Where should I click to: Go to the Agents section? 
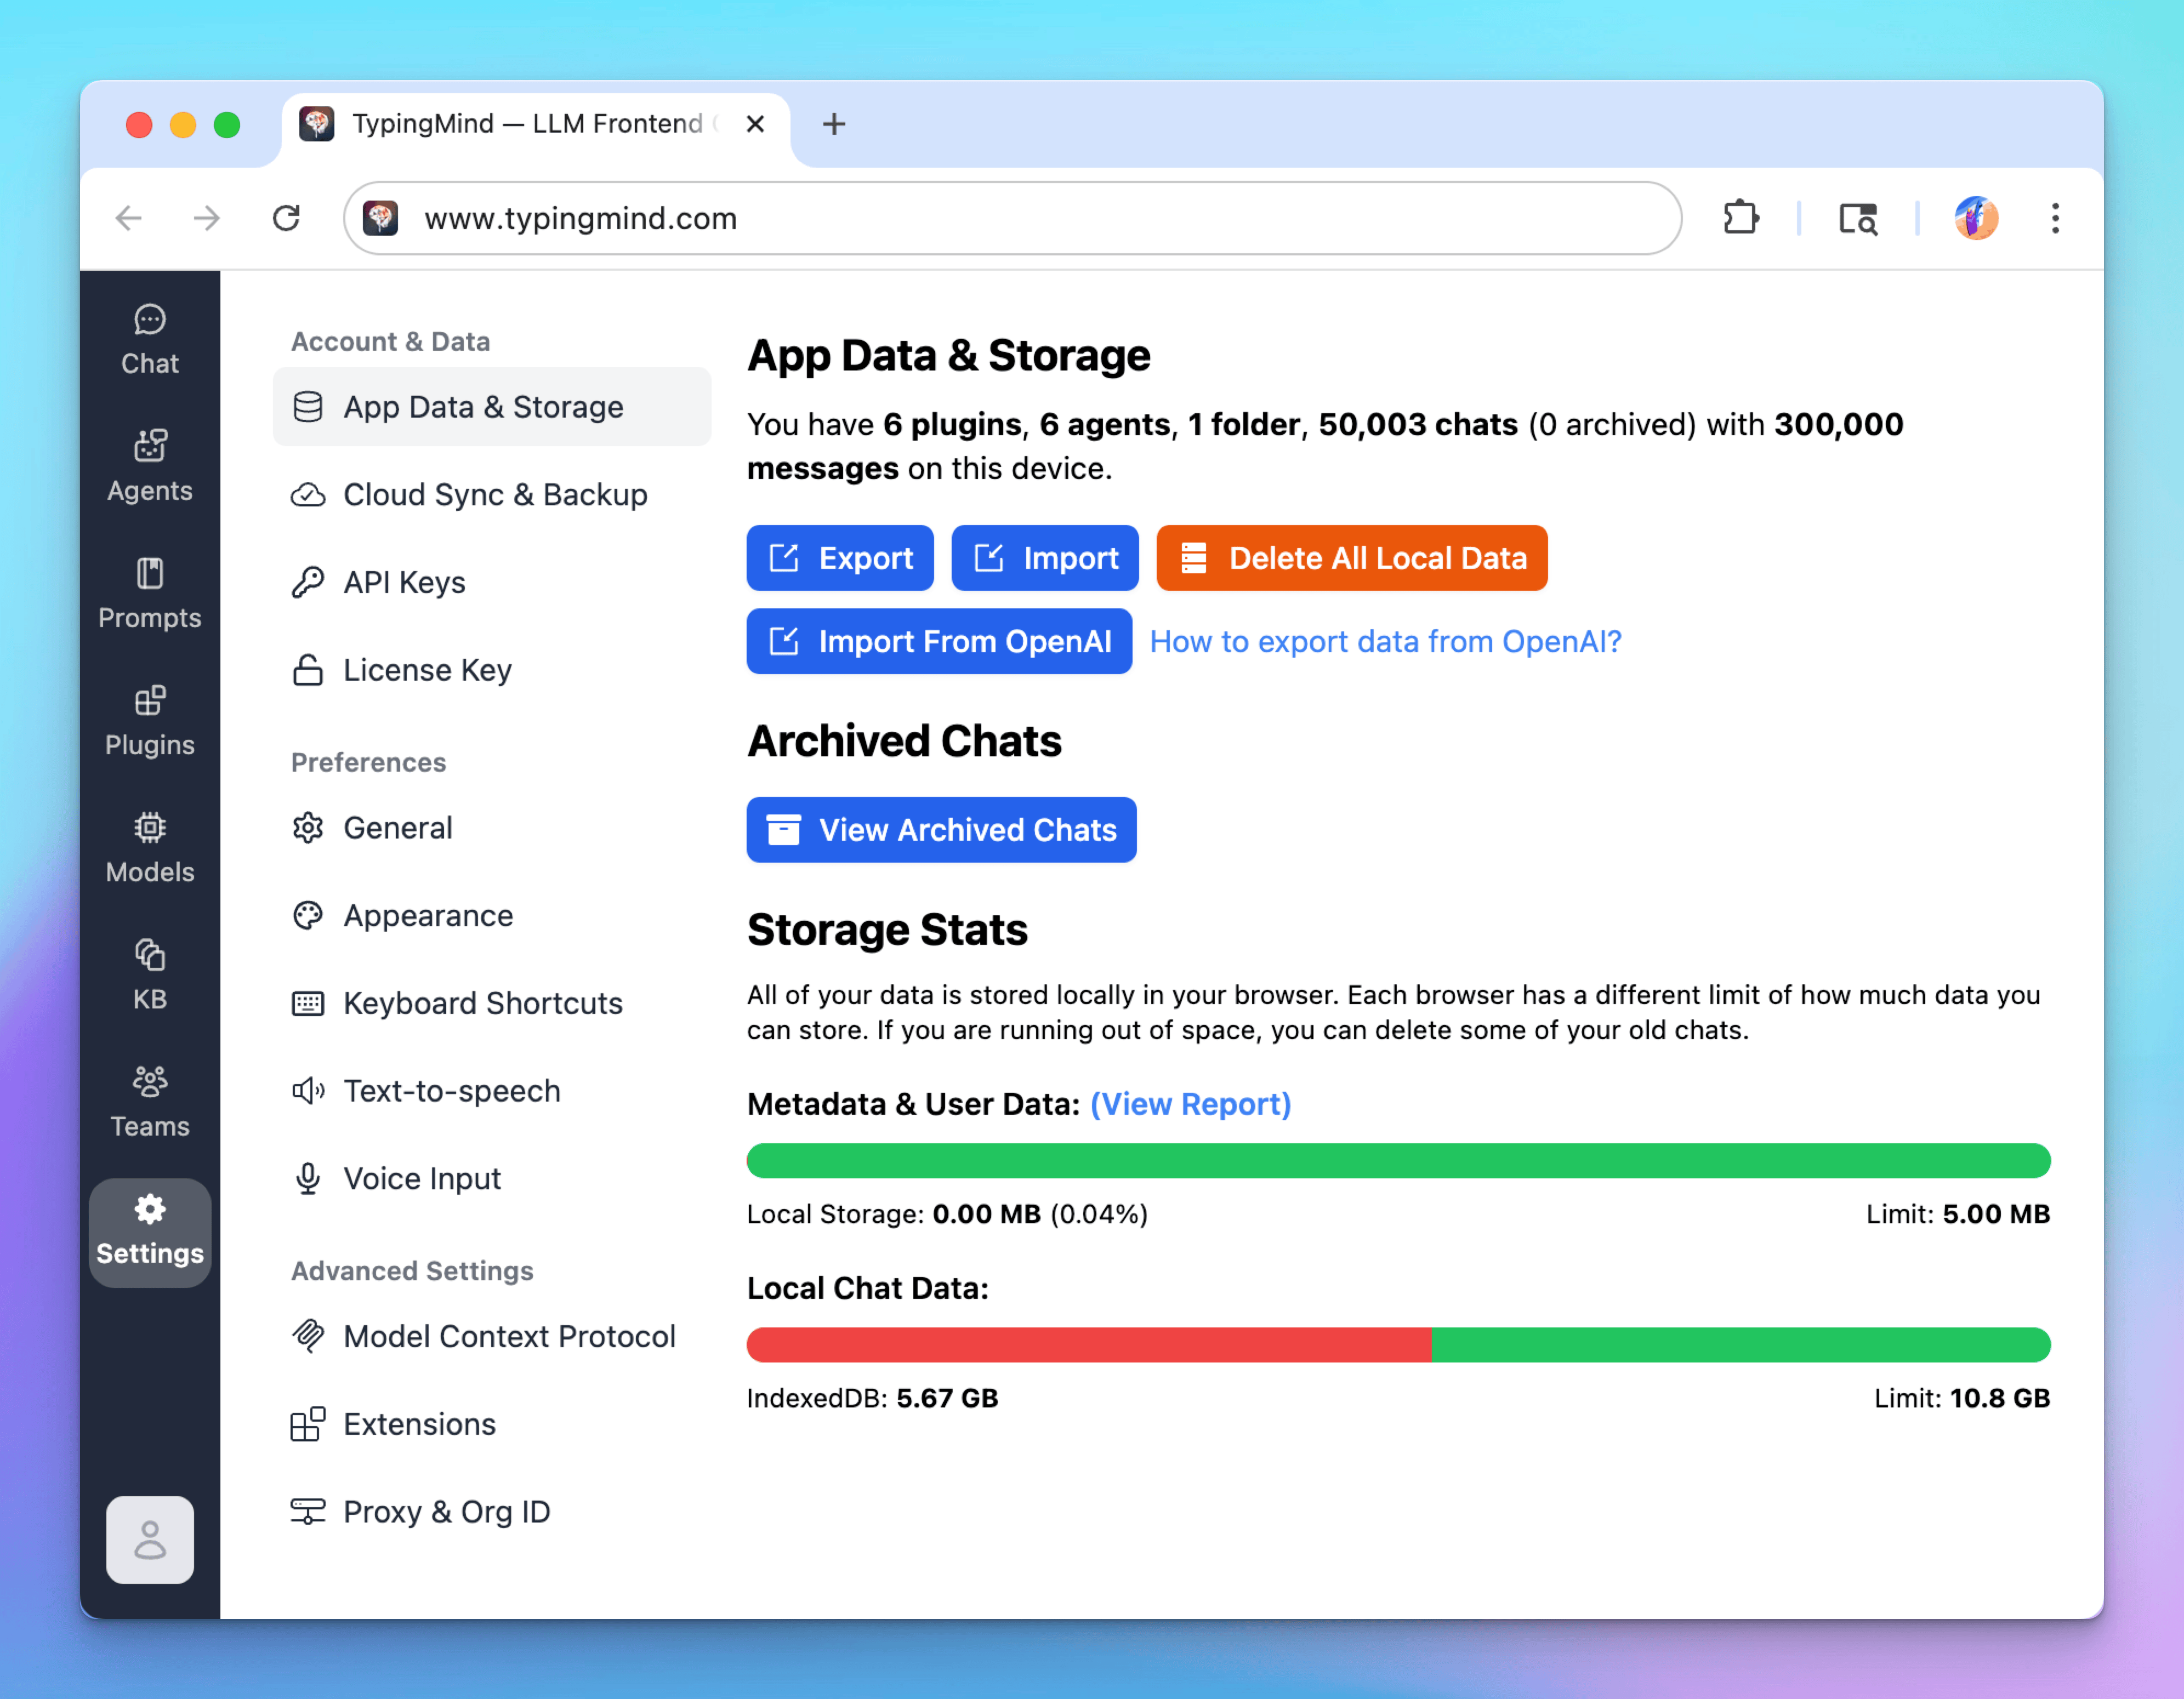click(x=149, y=467)
